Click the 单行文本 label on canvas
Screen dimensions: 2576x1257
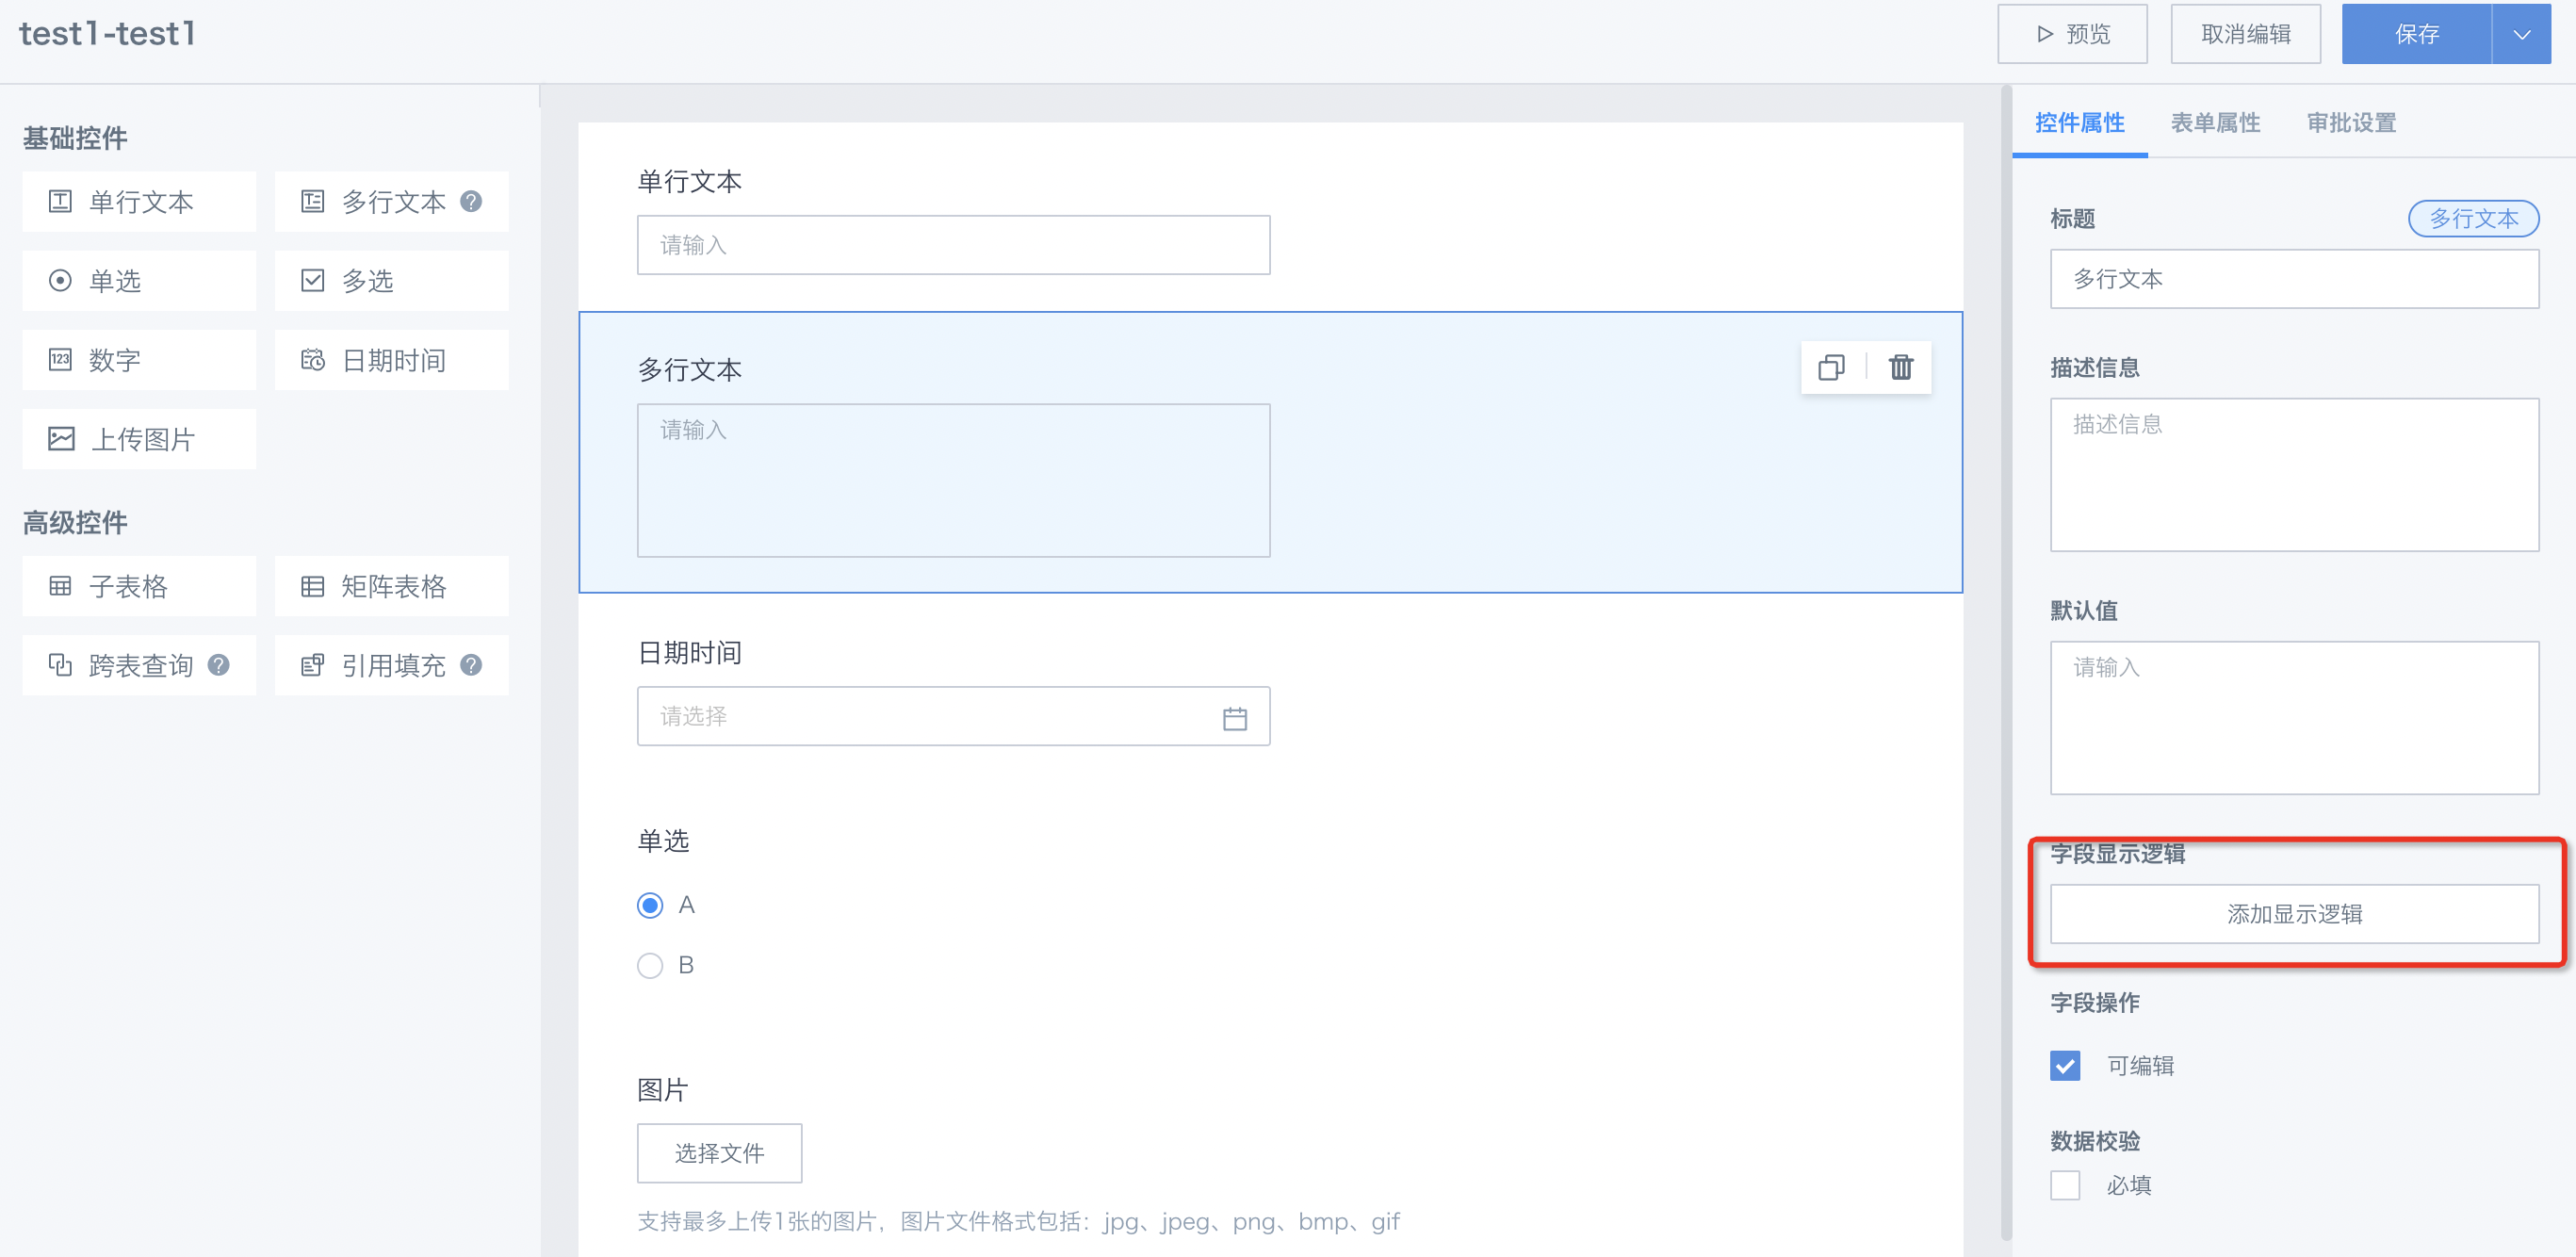click(x=689, y=181)
